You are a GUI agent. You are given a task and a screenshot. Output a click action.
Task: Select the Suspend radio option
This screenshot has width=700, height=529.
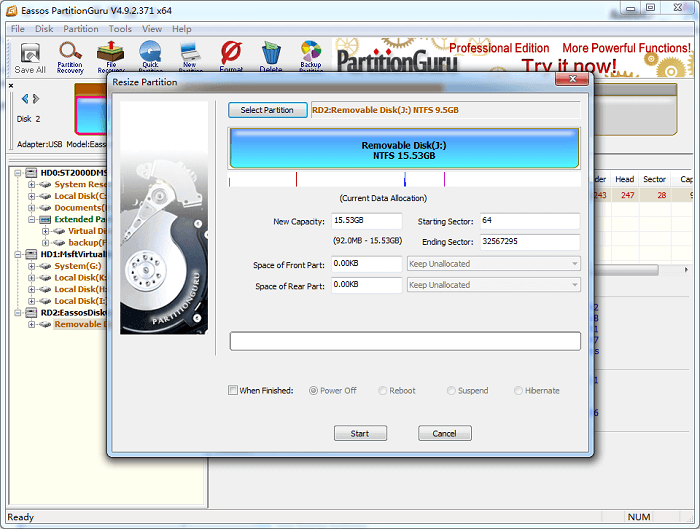(451, 391)
